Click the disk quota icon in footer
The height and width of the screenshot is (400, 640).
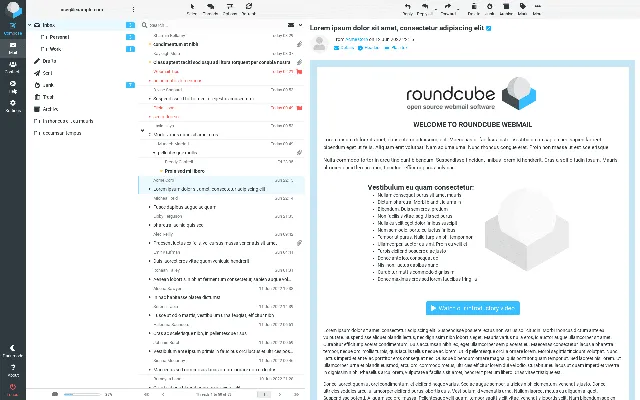[x=55, y=394]
